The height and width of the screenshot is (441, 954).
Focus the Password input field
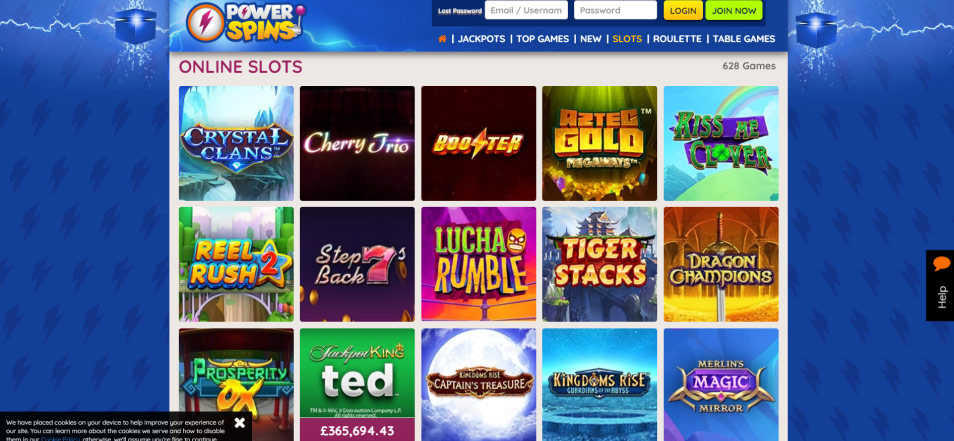615,10
